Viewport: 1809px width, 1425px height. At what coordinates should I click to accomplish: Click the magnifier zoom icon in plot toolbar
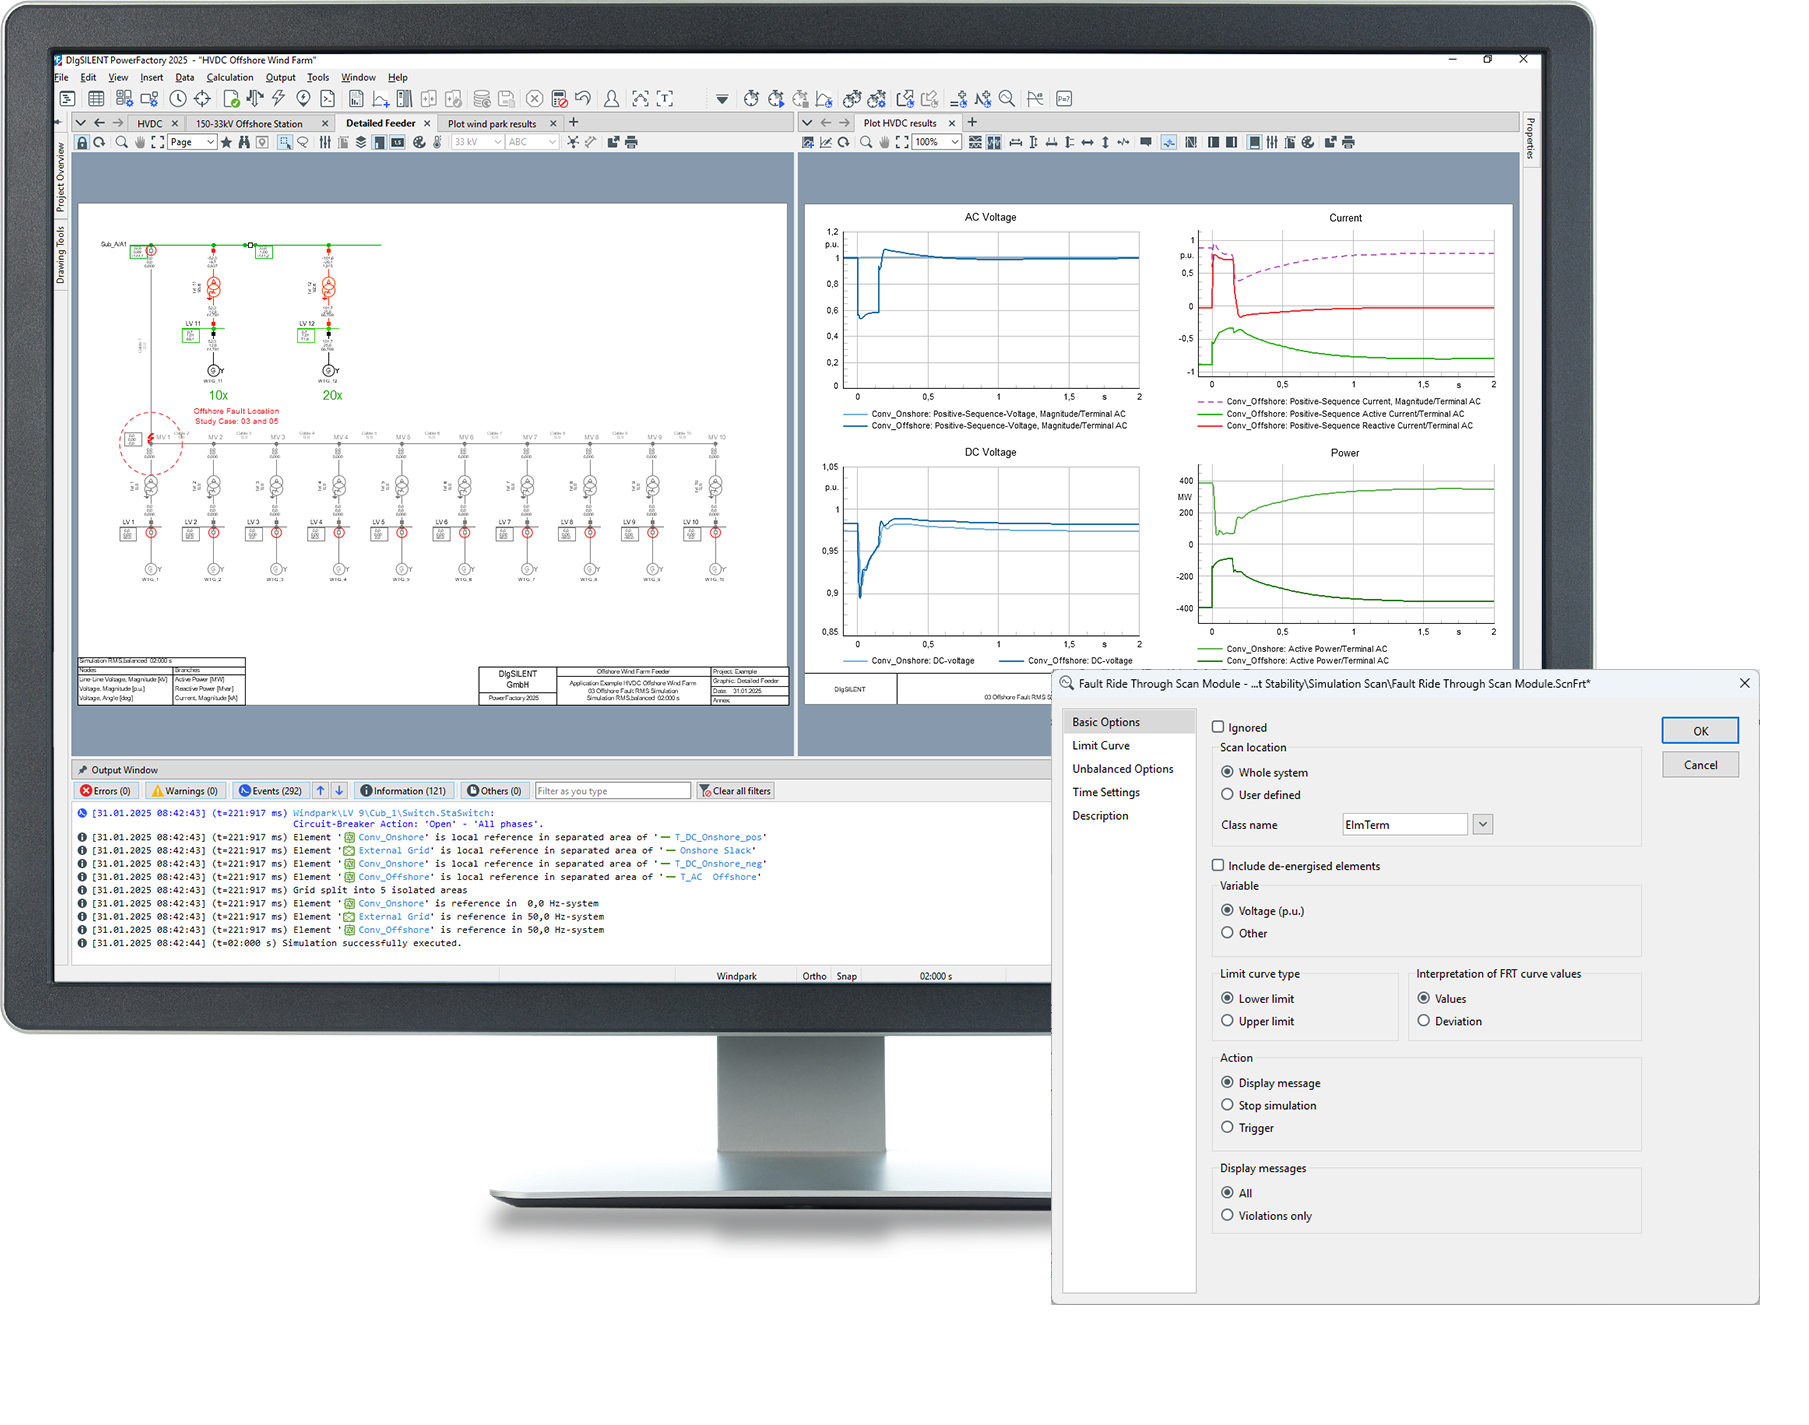coord(866,143)
